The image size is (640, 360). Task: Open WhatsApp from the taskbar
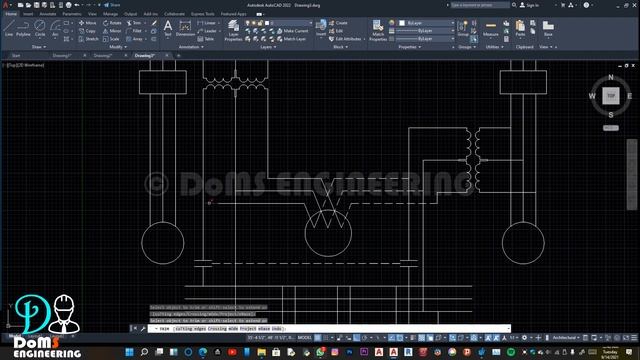(320, 352)
